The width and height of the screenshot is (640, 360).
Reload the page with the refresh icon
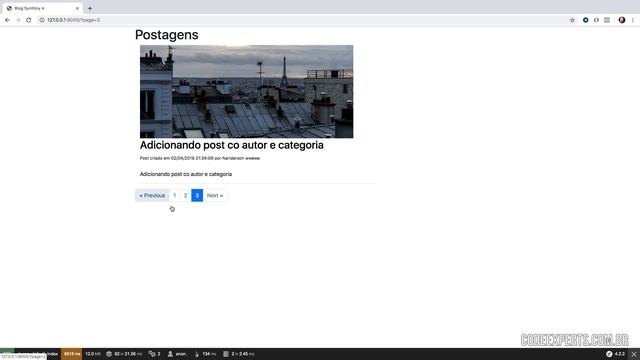pyautogui.click(x=29, y=20)
